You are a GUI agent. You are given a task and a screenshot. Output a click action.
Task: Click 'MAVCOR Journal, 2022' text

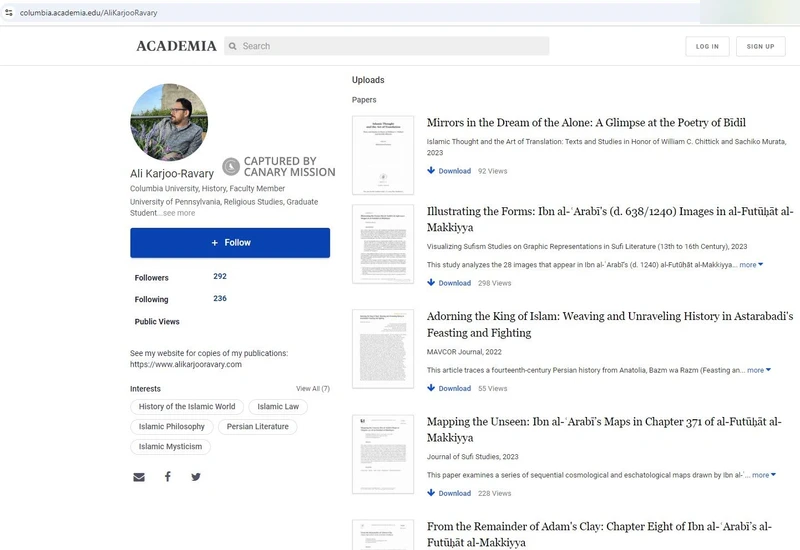464,352
